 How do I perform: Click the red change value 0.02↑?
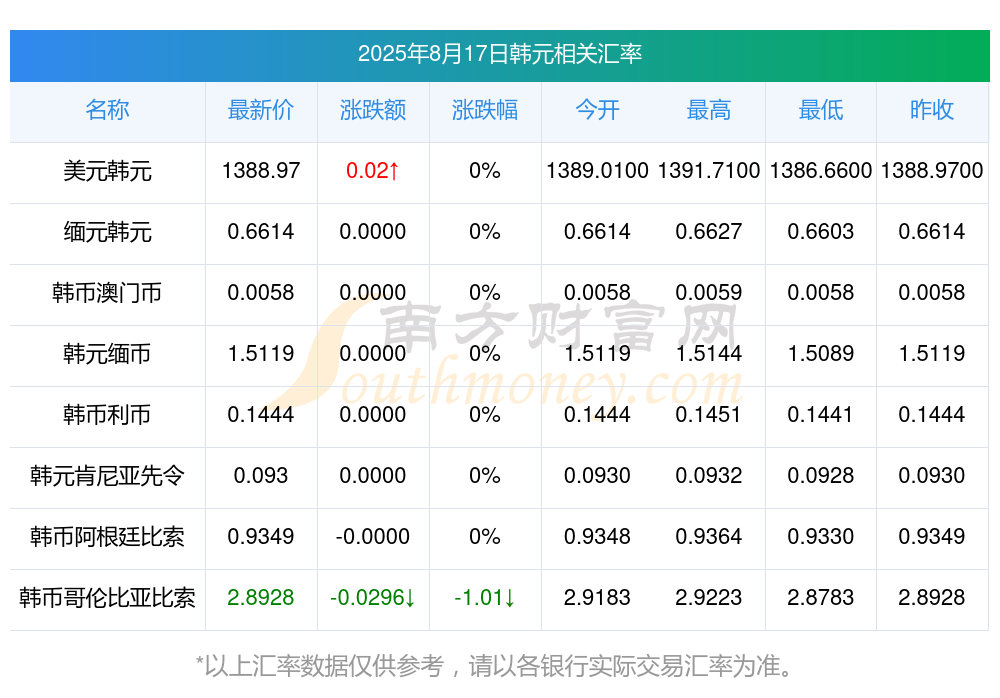[373, 171]
